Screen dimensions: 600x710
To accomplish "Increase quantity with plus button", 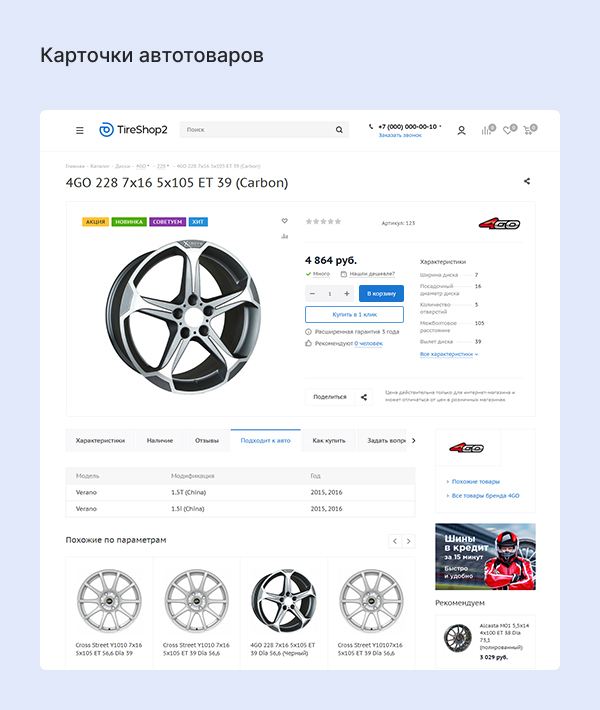I will 347,293.
